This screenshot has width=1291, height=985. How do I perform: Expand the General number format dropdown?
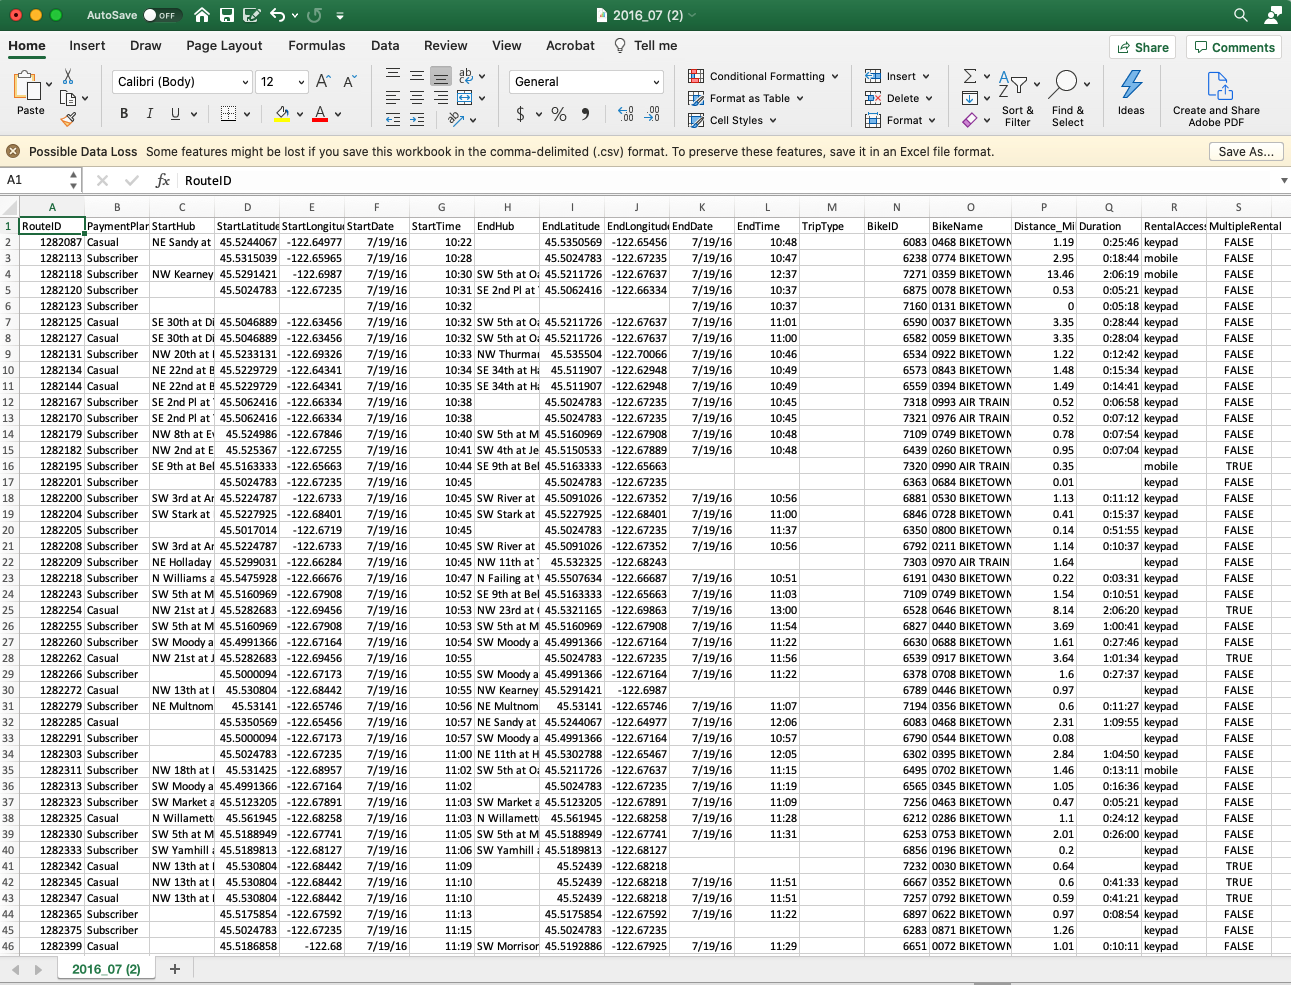coord(586,82)
